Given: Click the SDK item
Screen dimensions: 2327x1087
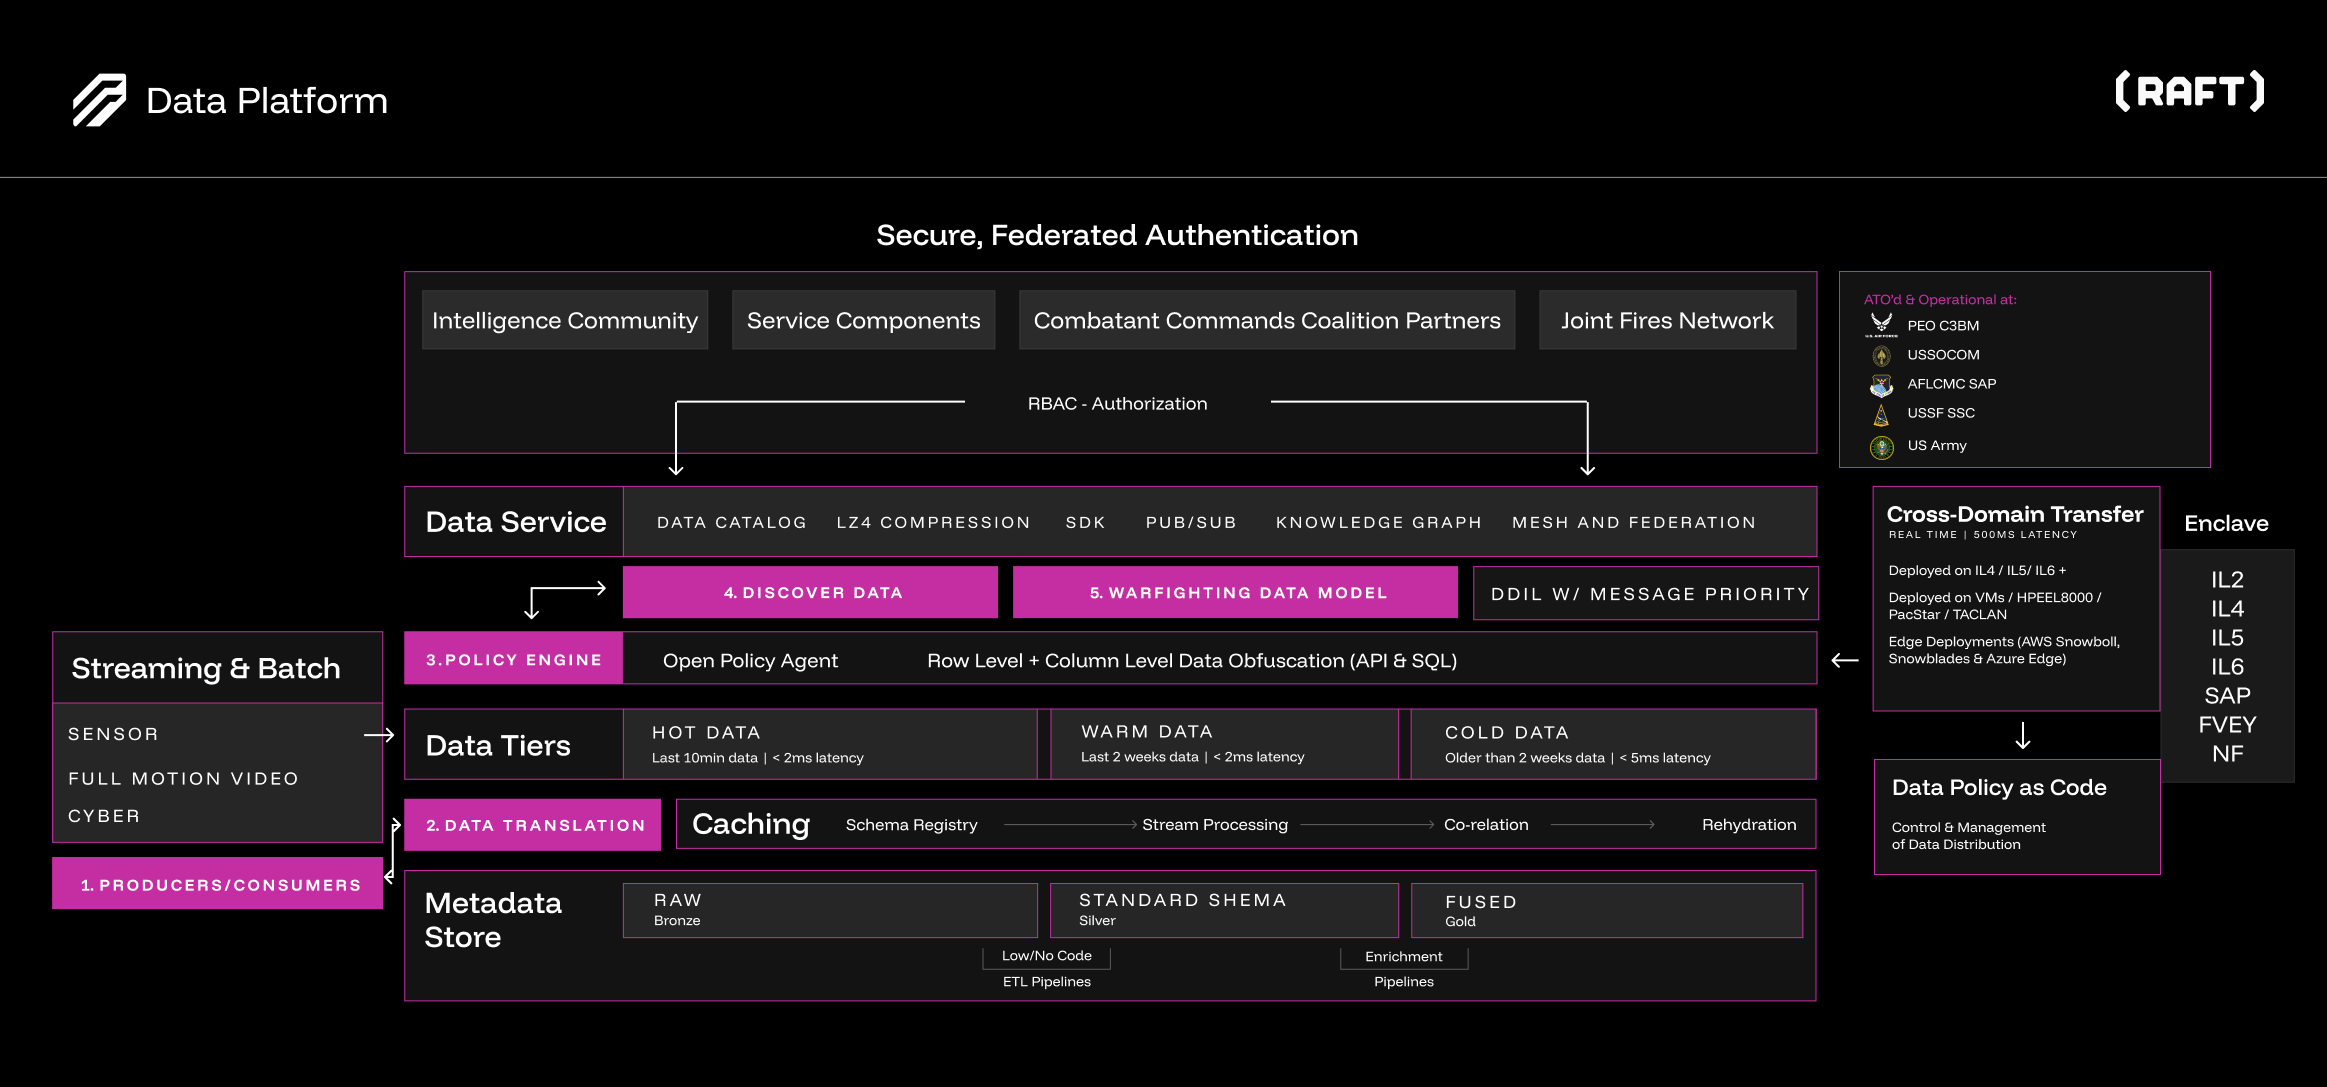Looking at the screenshot, I should (x=1085, y=522).
